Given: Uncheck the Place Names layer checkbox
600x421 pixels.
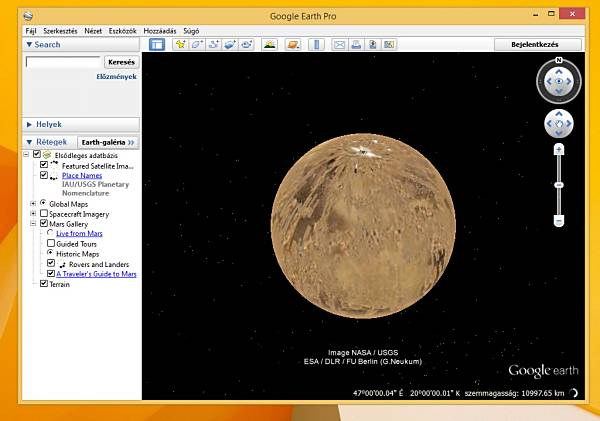Looking at the screenshot, I should tap(44, 175).
